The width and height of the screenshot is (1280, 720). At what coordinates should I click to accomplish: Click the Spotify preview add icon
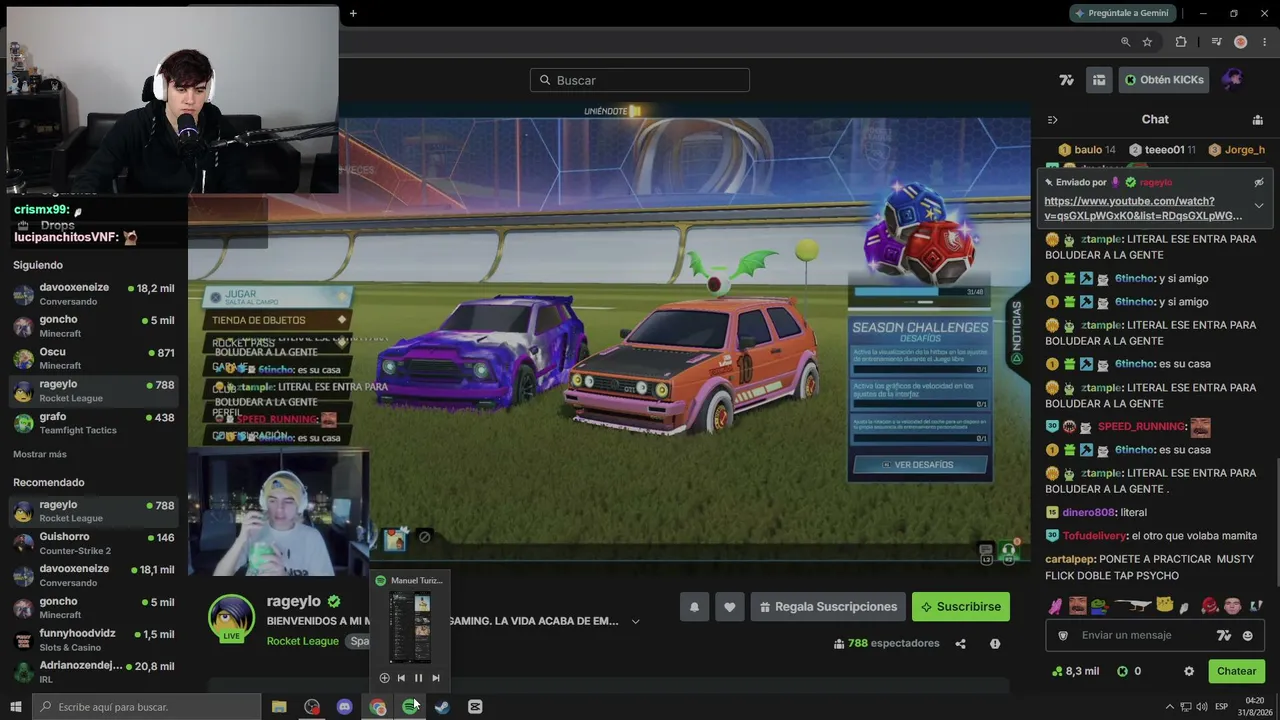384,678
